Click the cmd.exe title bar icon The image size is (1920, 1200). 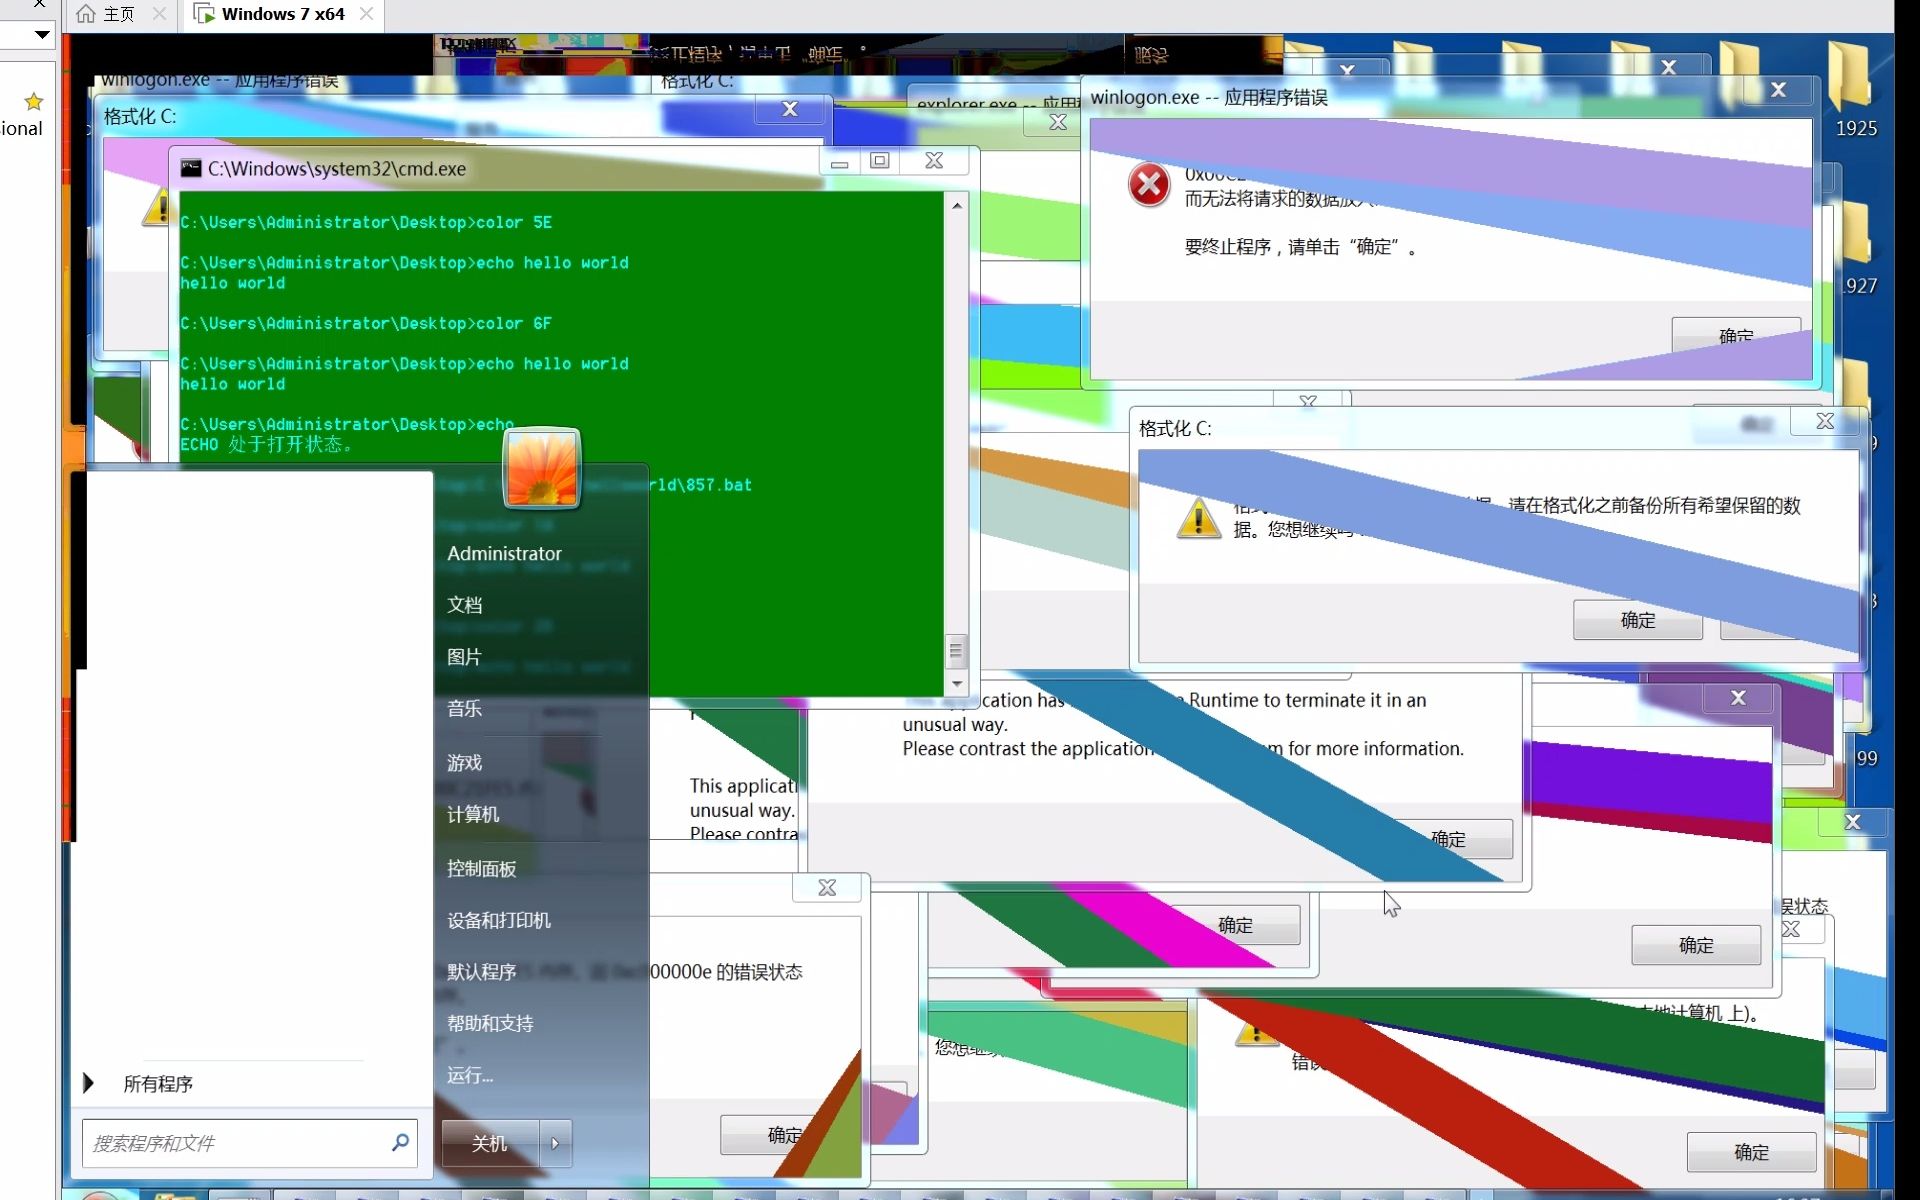191,169
